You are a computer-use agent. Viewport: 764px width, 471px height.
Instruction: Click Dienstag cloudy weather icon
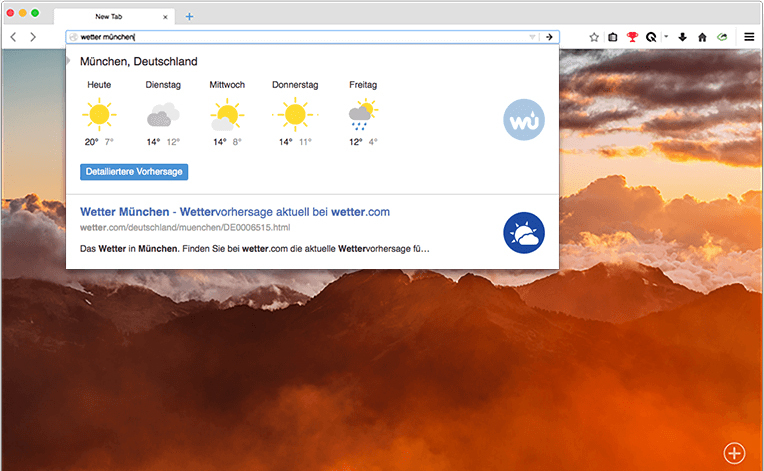(163, 114)
